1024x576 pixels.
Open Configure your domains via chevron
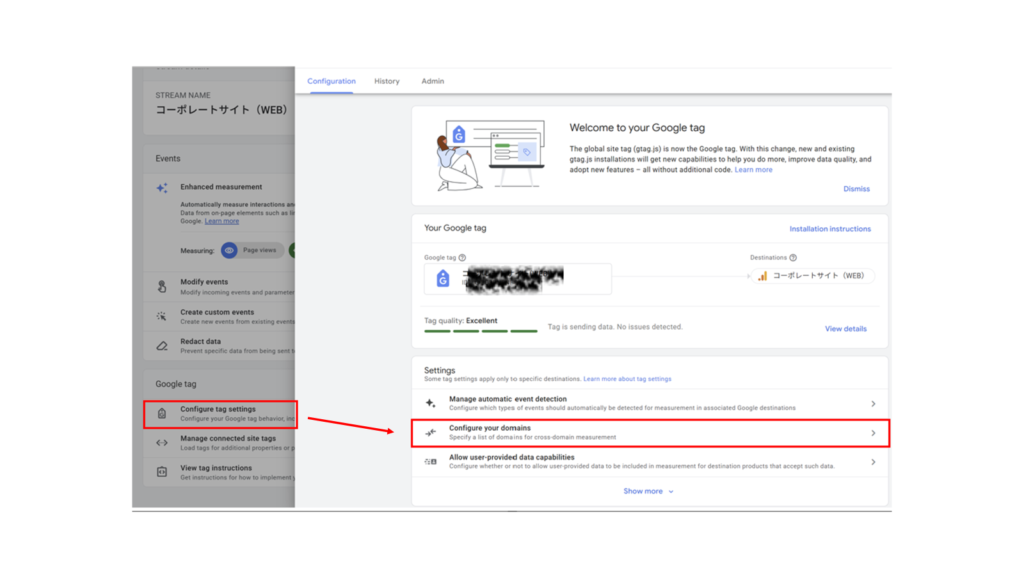click(x=873, y=433)
